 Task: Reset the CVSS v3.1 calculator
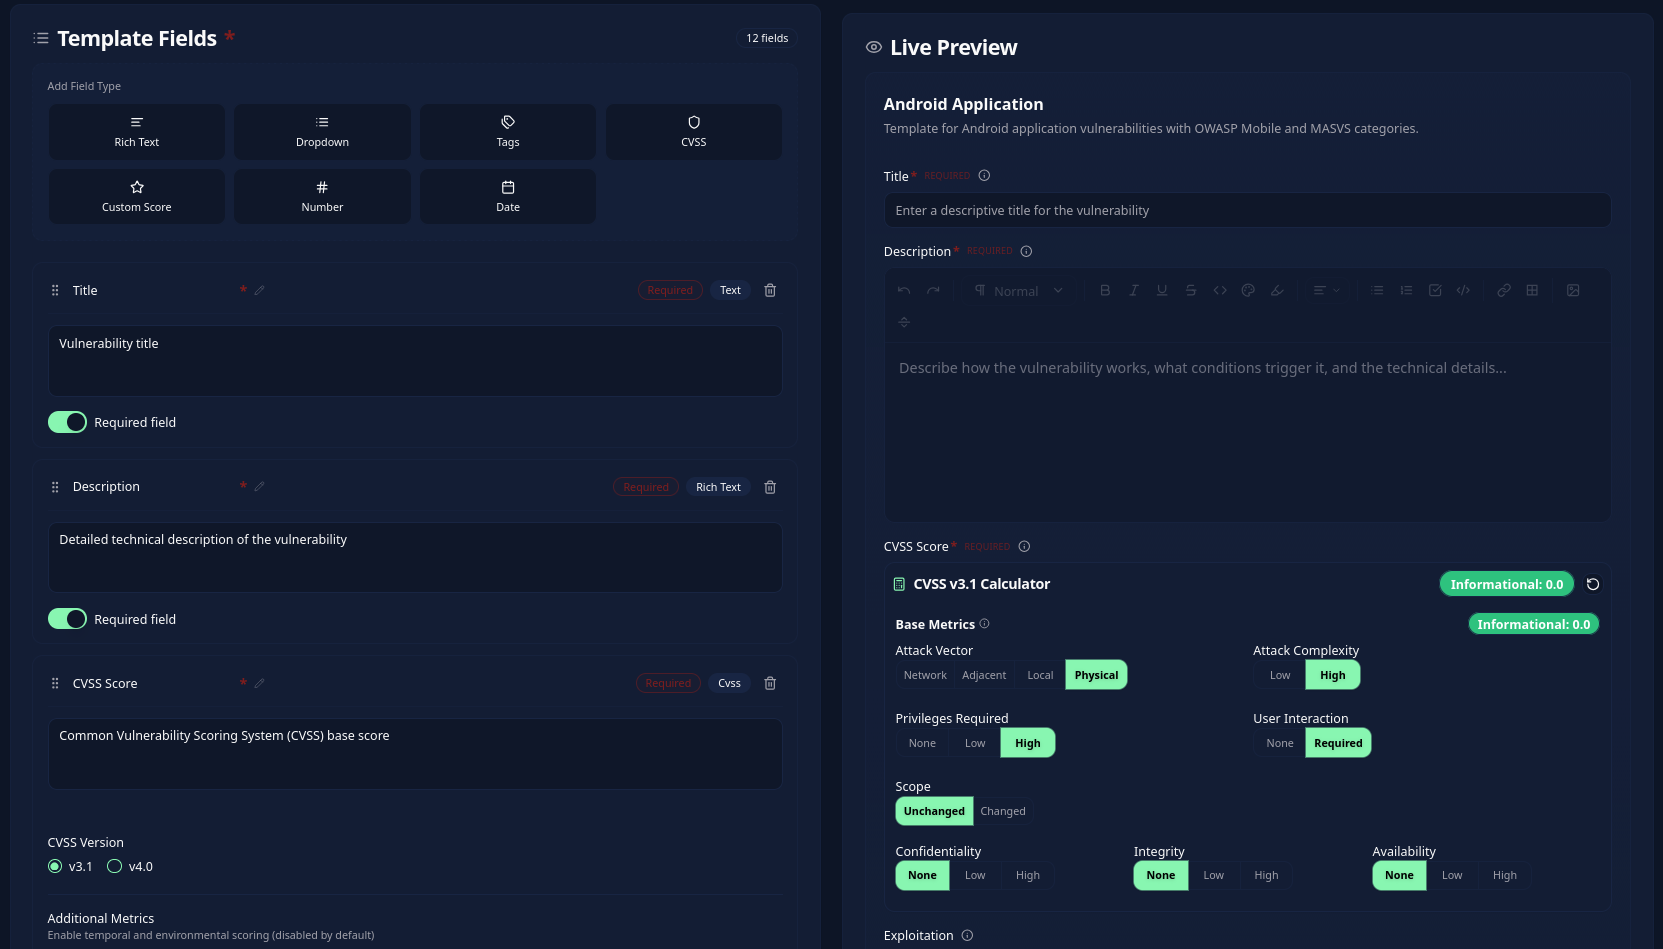click(1593, 584)
